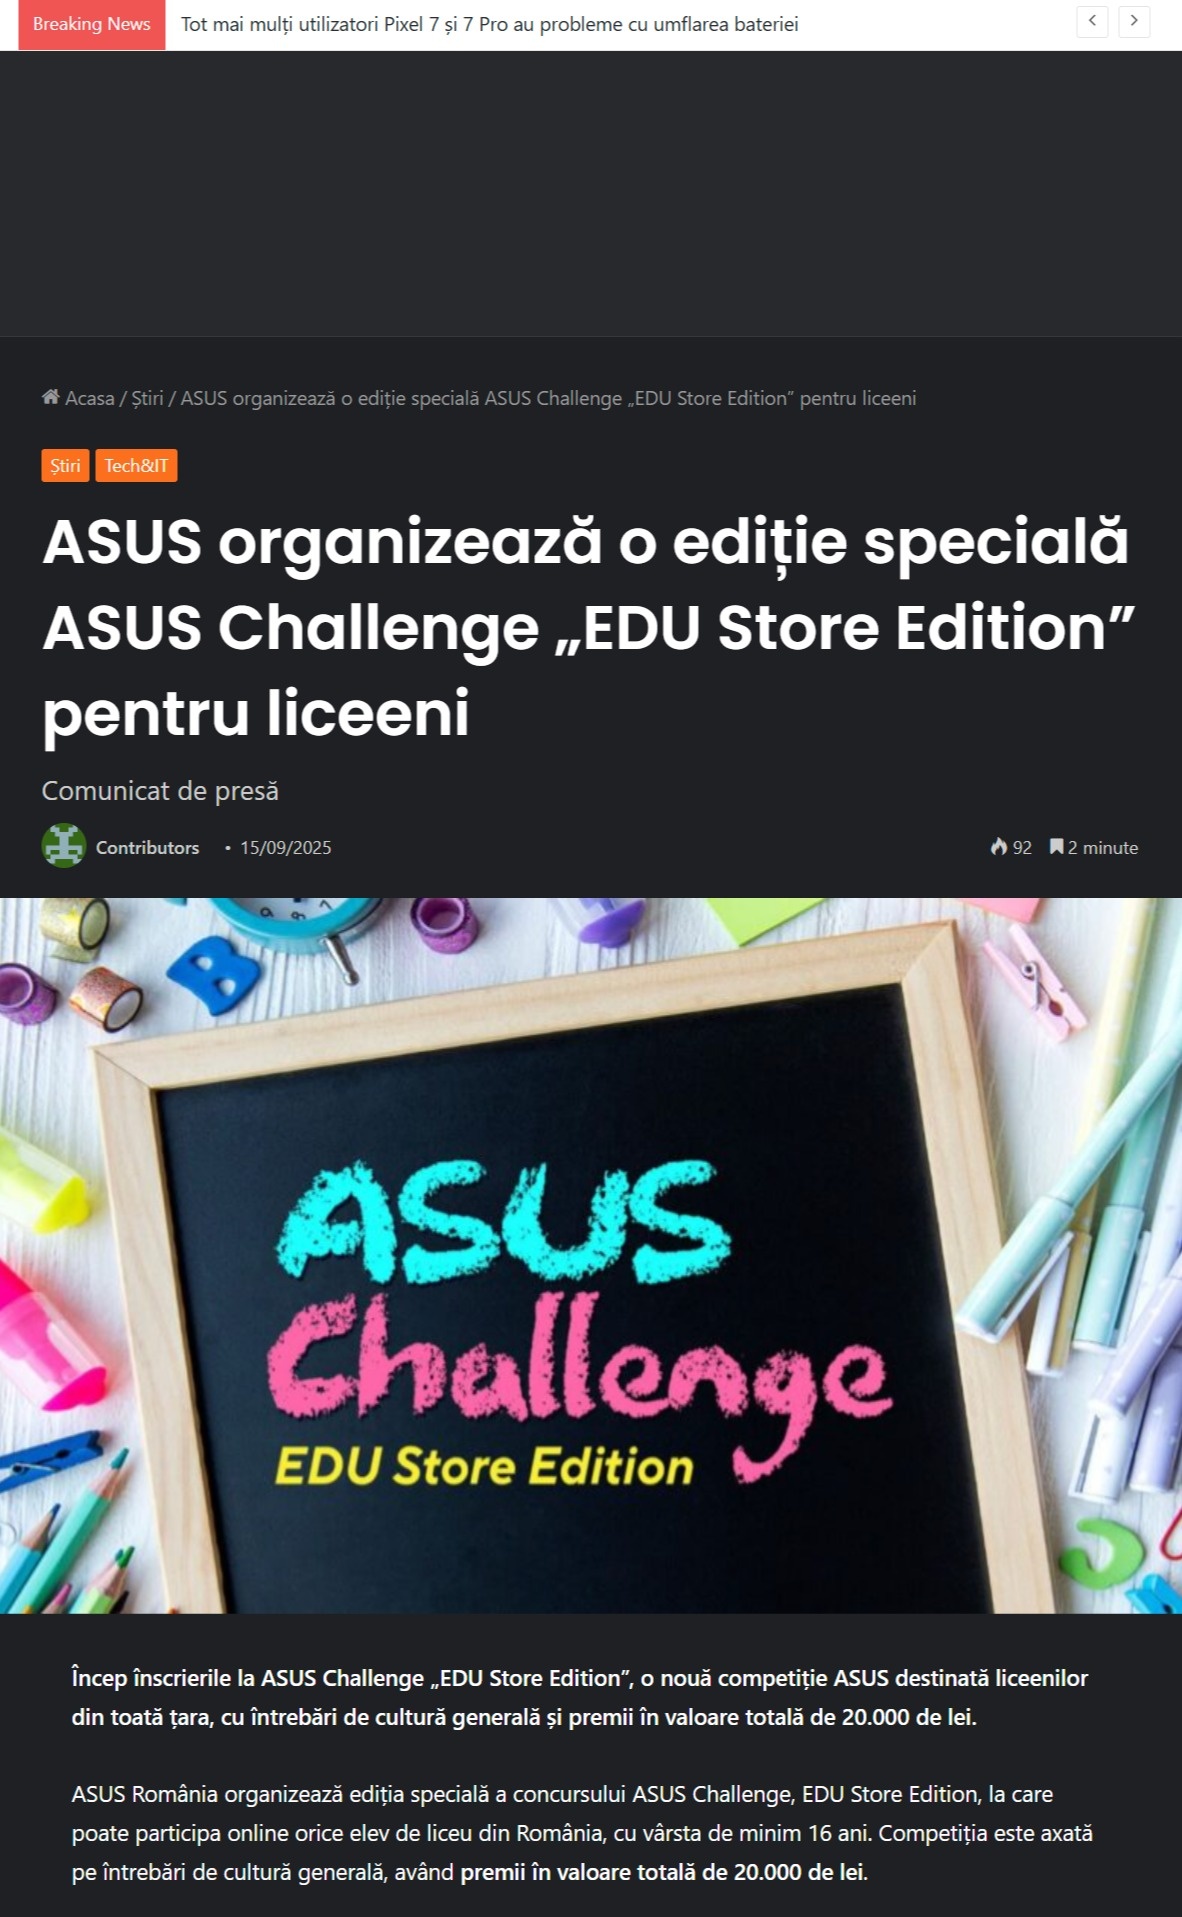1182x1917 pixels.
Task: Click the Comunicat de presă subtitle
Action: pyautogui.click(x=160, y=790)
